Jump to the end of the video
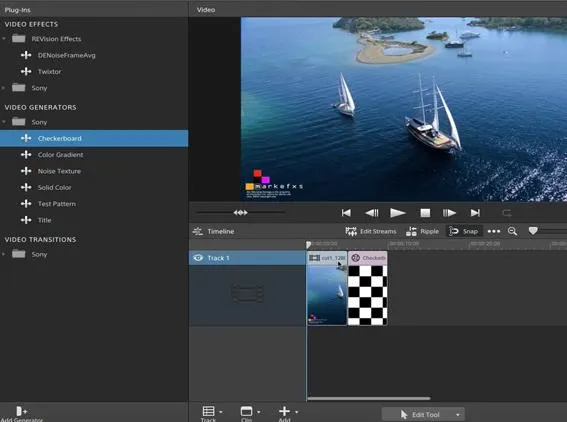This screenshot has height=422, width=567. pos(475,213)
